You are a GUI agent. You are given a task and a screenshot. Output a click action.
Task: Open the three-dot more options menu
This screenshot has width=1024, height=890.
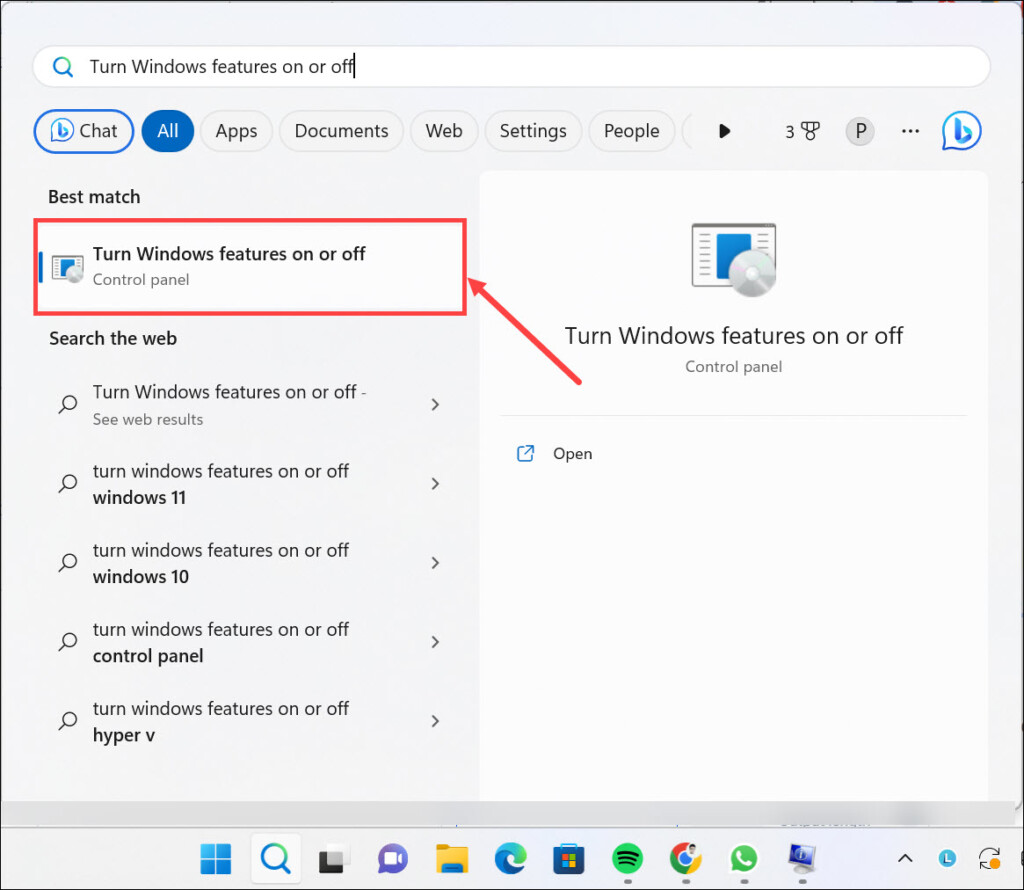tap(909, 131)
